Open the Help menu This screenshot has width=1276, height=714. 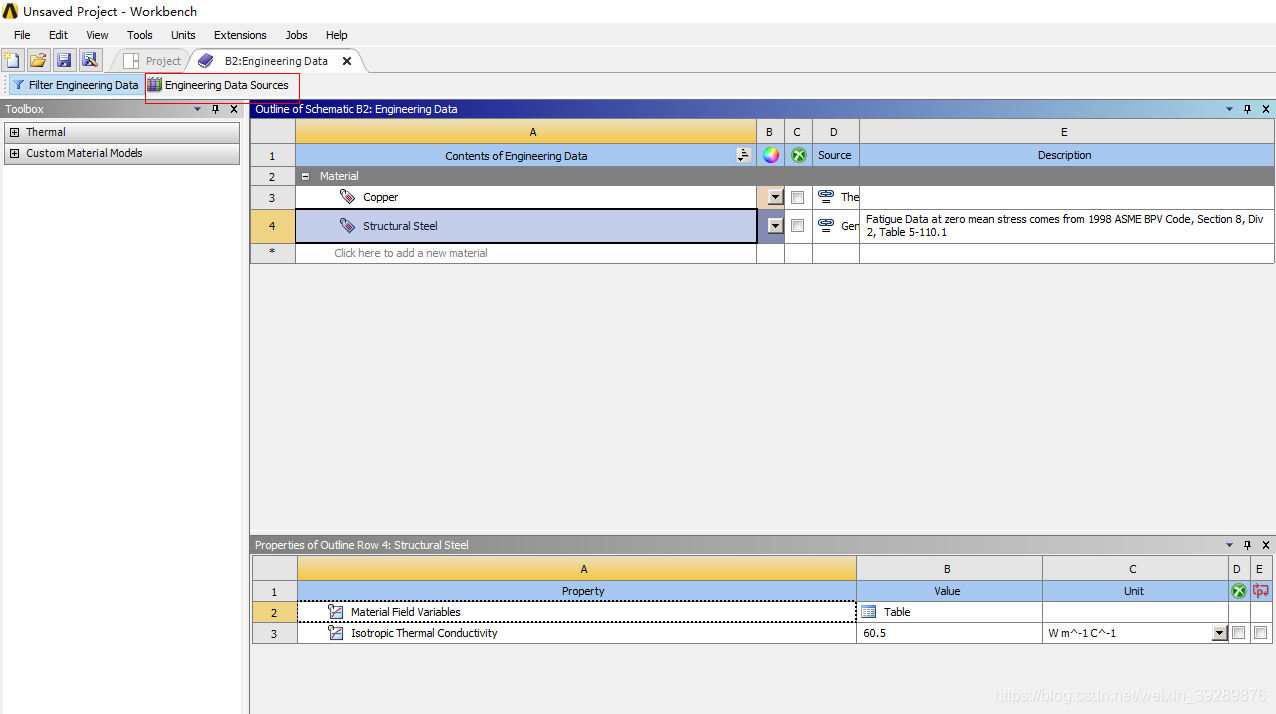click(x=336, y=35)
